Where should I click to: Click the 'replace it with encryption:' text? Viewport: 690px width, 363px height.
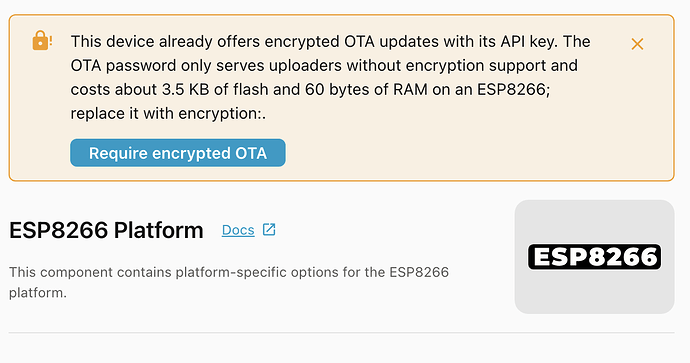[168, 114]
